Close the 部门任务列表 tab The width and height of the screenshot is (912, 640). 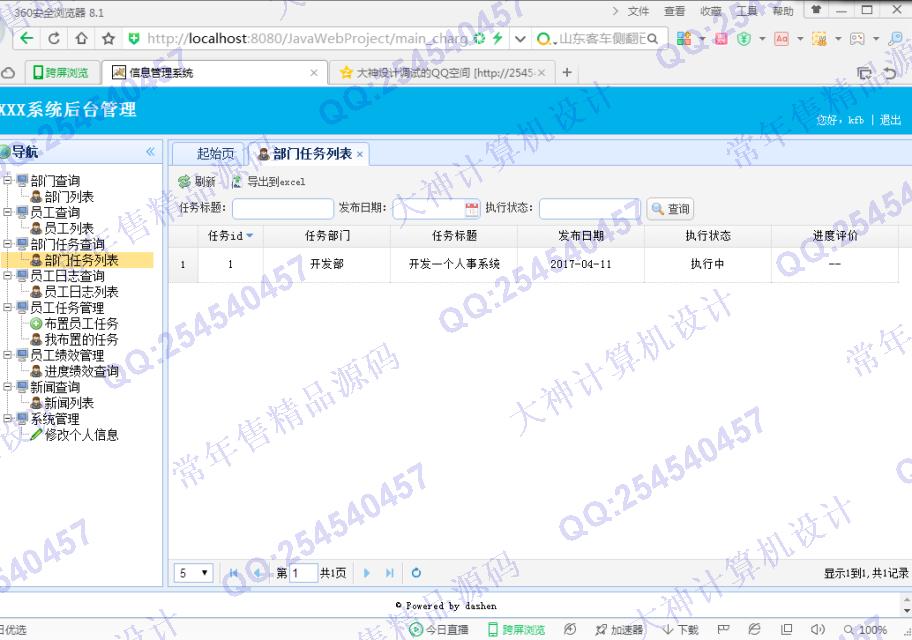coord(360,154)
